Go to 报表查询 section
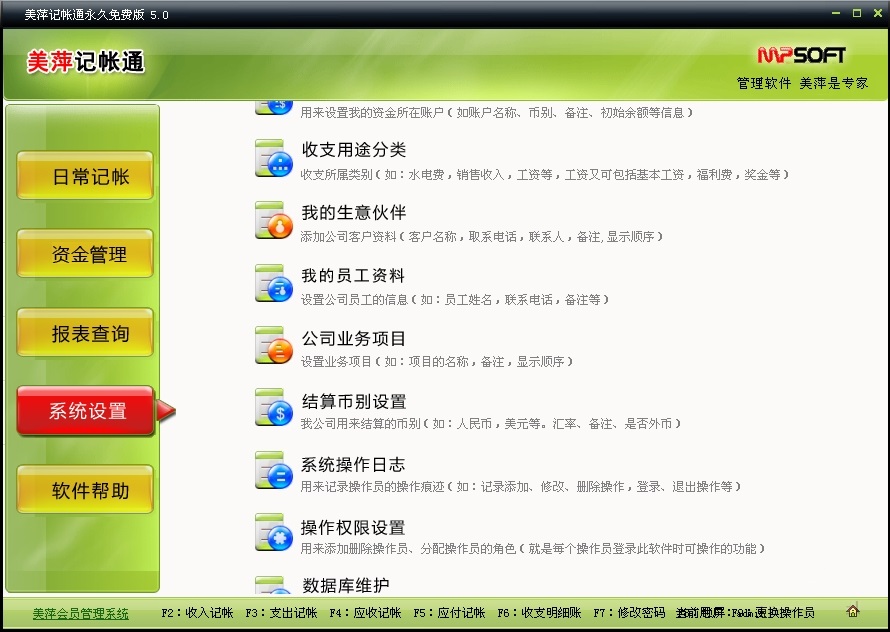 pos(85,333)
